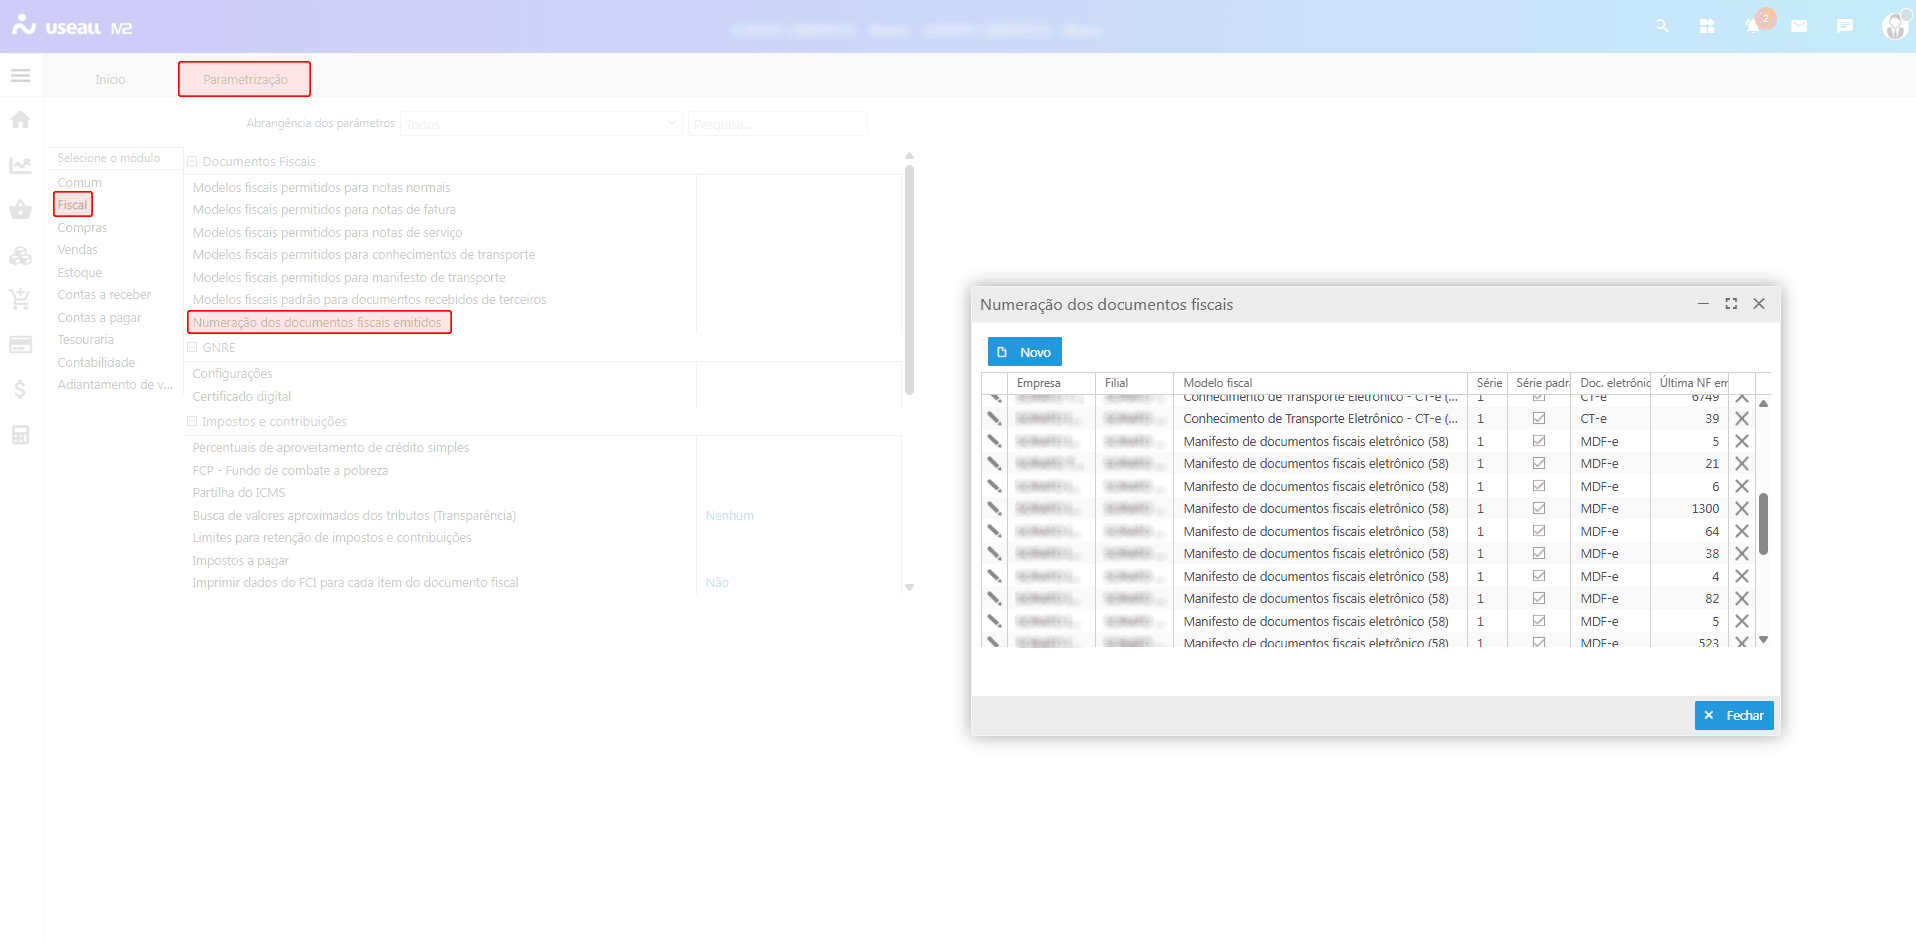Collapse the Impostos e contribuições section
The width and height of the screenshot is (1916, 943).
(x=192, y=422)
